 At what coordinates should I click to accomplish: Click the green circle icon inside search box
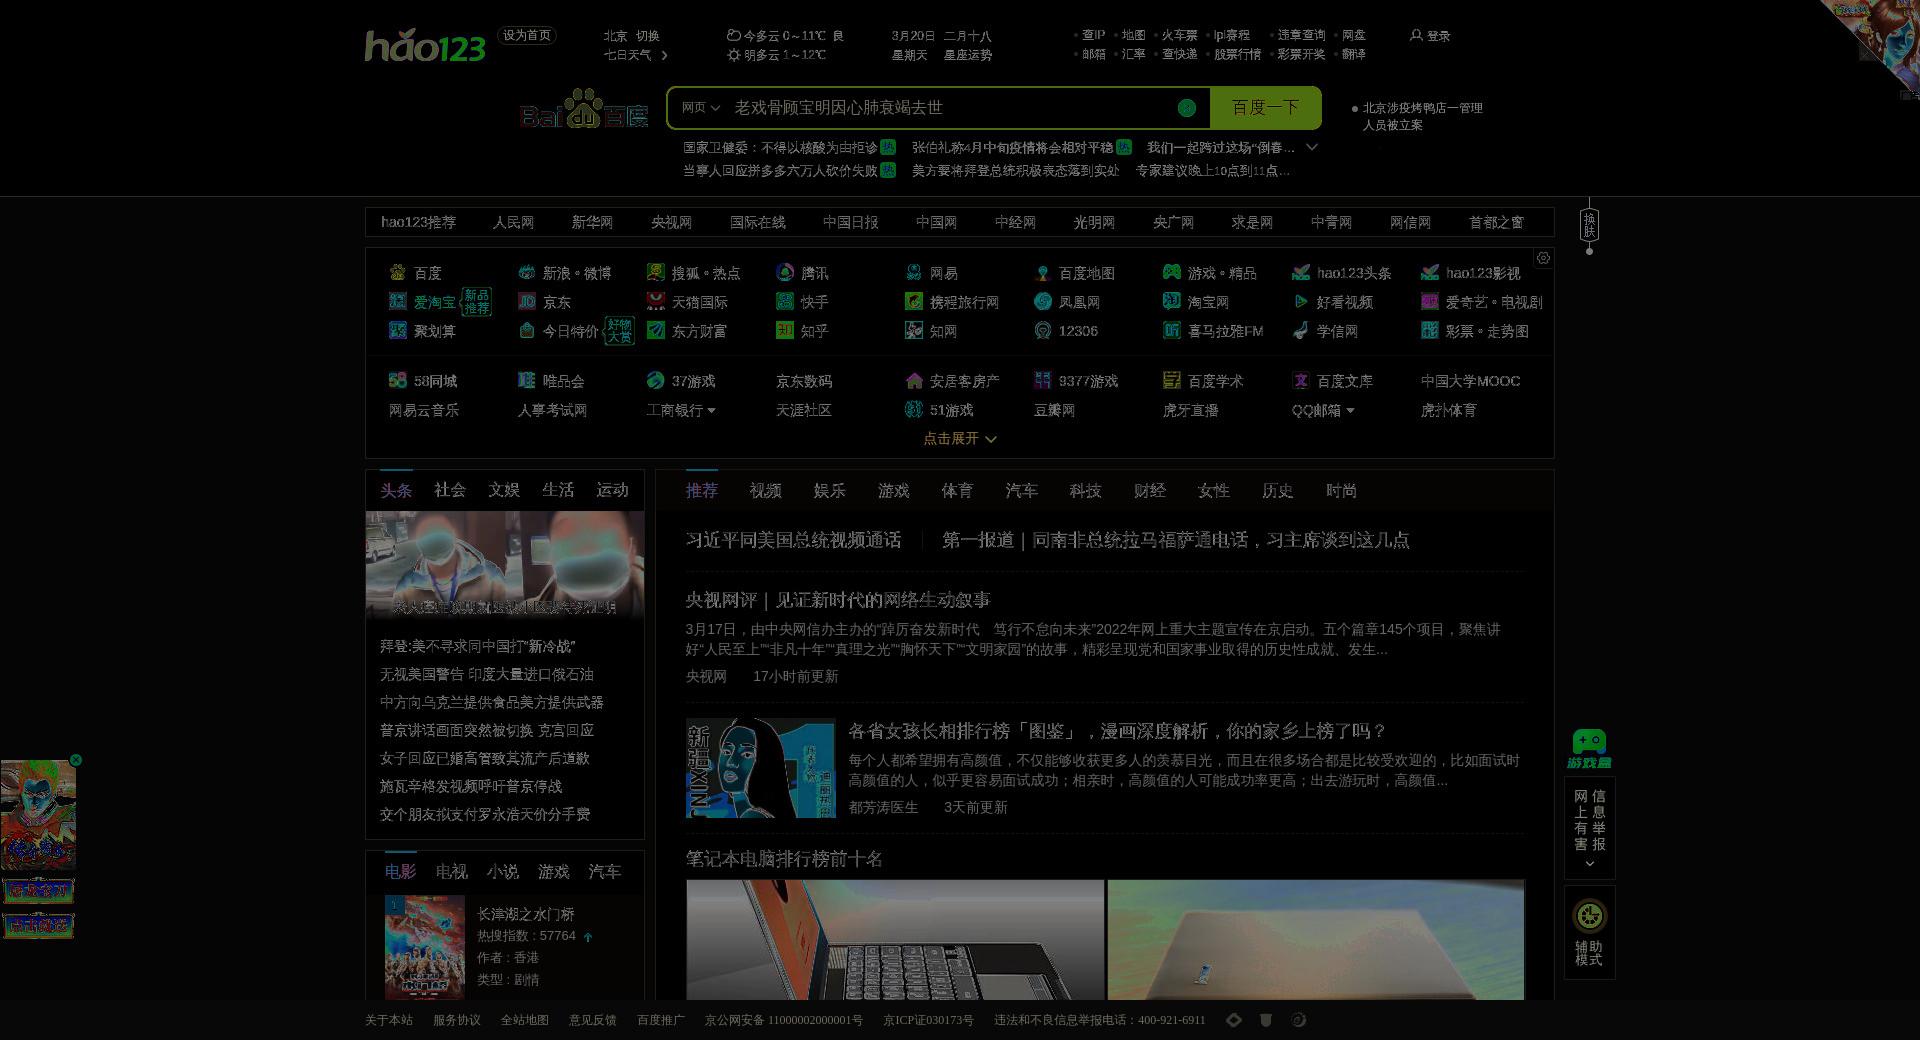1187,107
